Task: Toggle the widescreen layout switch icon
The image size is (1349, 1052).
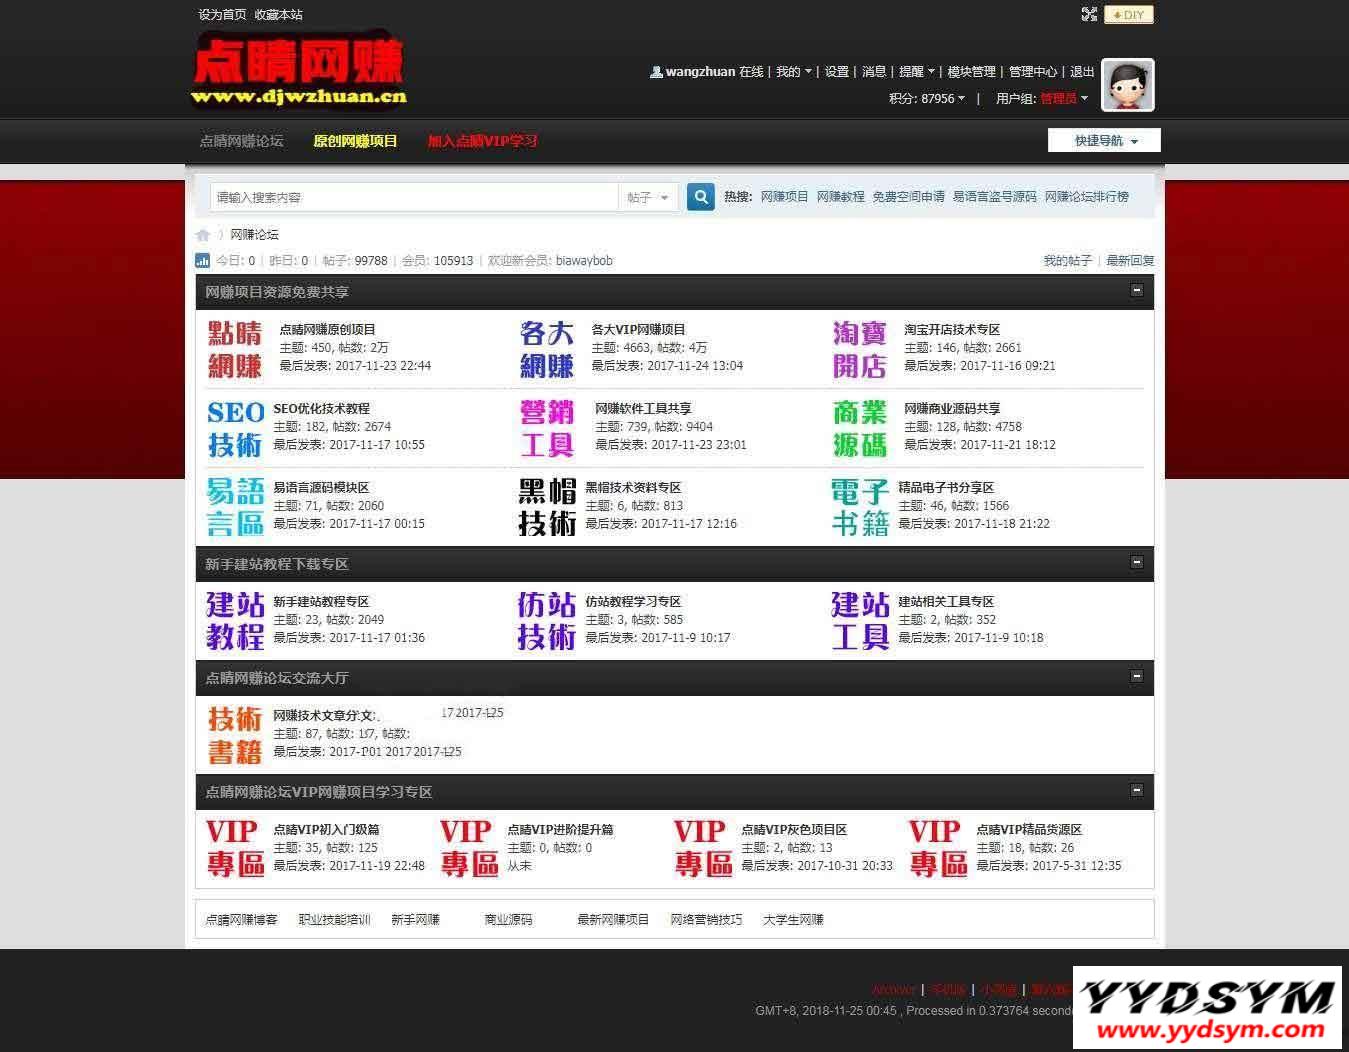Action: click(x=1089, y=14)
